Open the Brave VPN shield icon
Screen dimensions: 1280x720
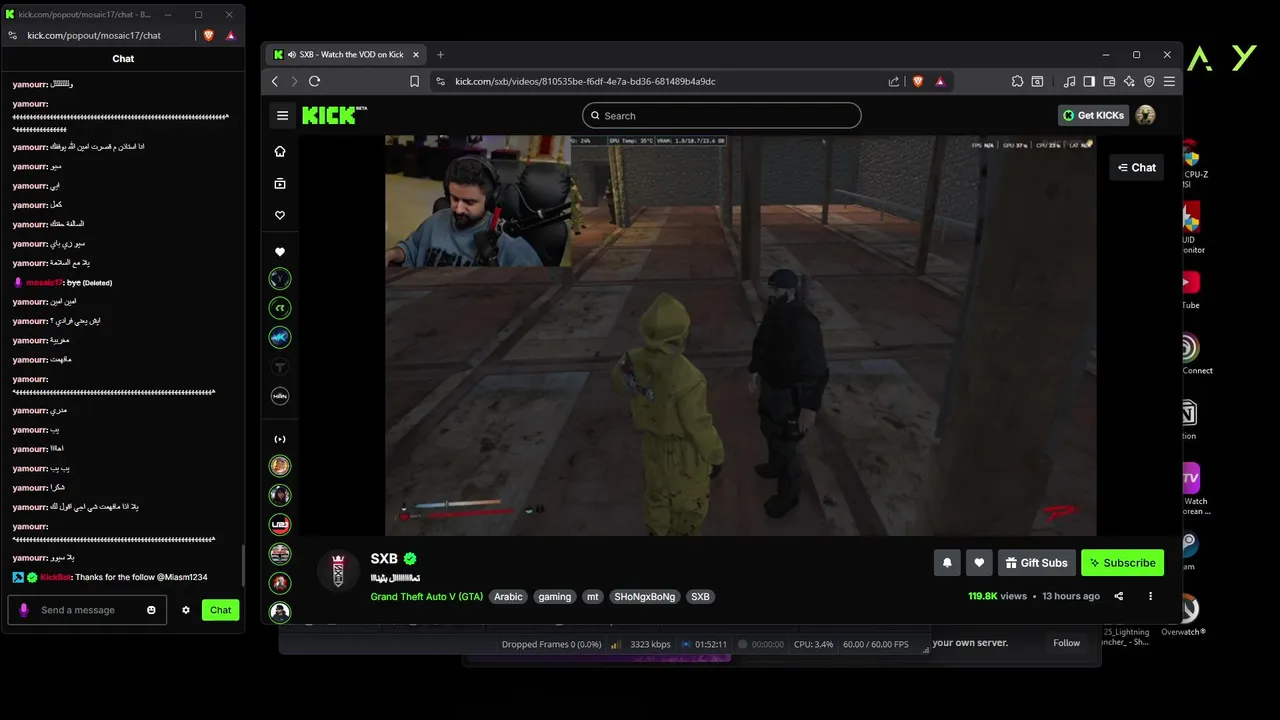click(x=1149, y=81)
